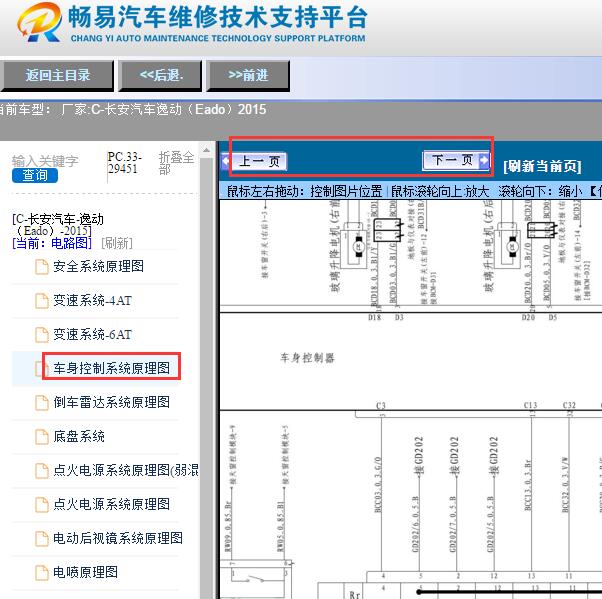Click the right arrow icon on 下一页
Screen dimensions: 602x599
click(x=485, y=160)
